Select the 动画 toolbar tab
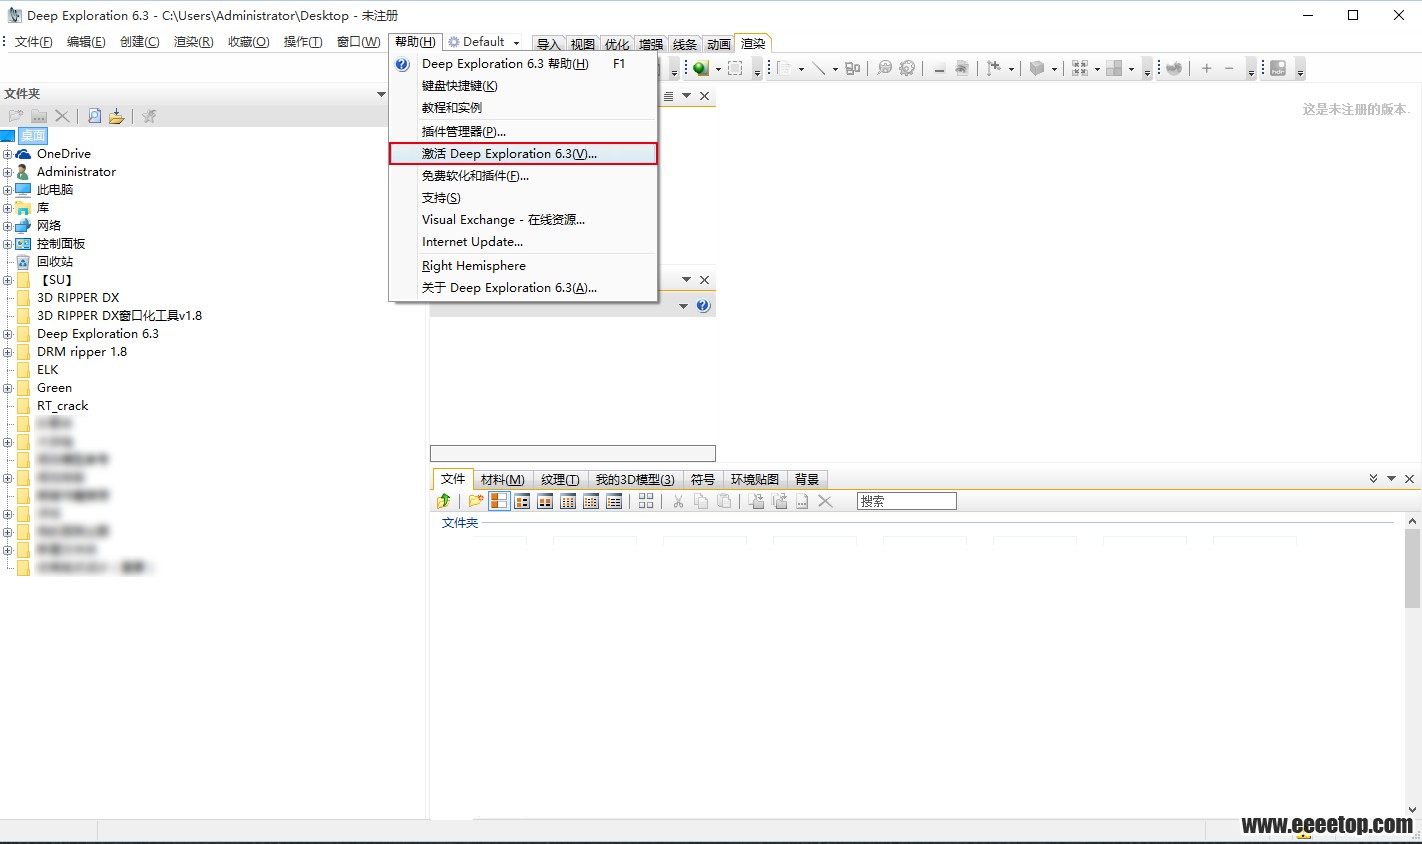 coord(718,44)
